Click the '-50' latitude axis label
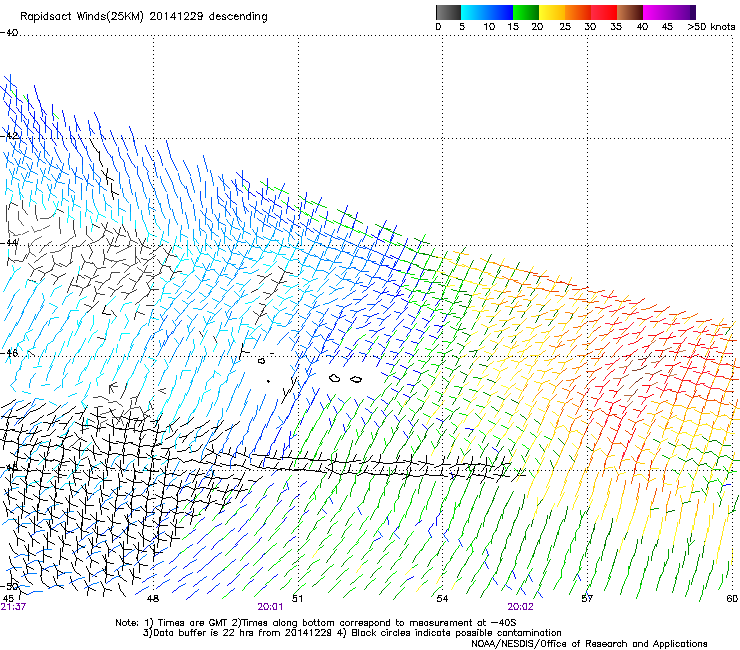Image resolution: width=740 pixels, height=650 pixels. pos(9,586)
